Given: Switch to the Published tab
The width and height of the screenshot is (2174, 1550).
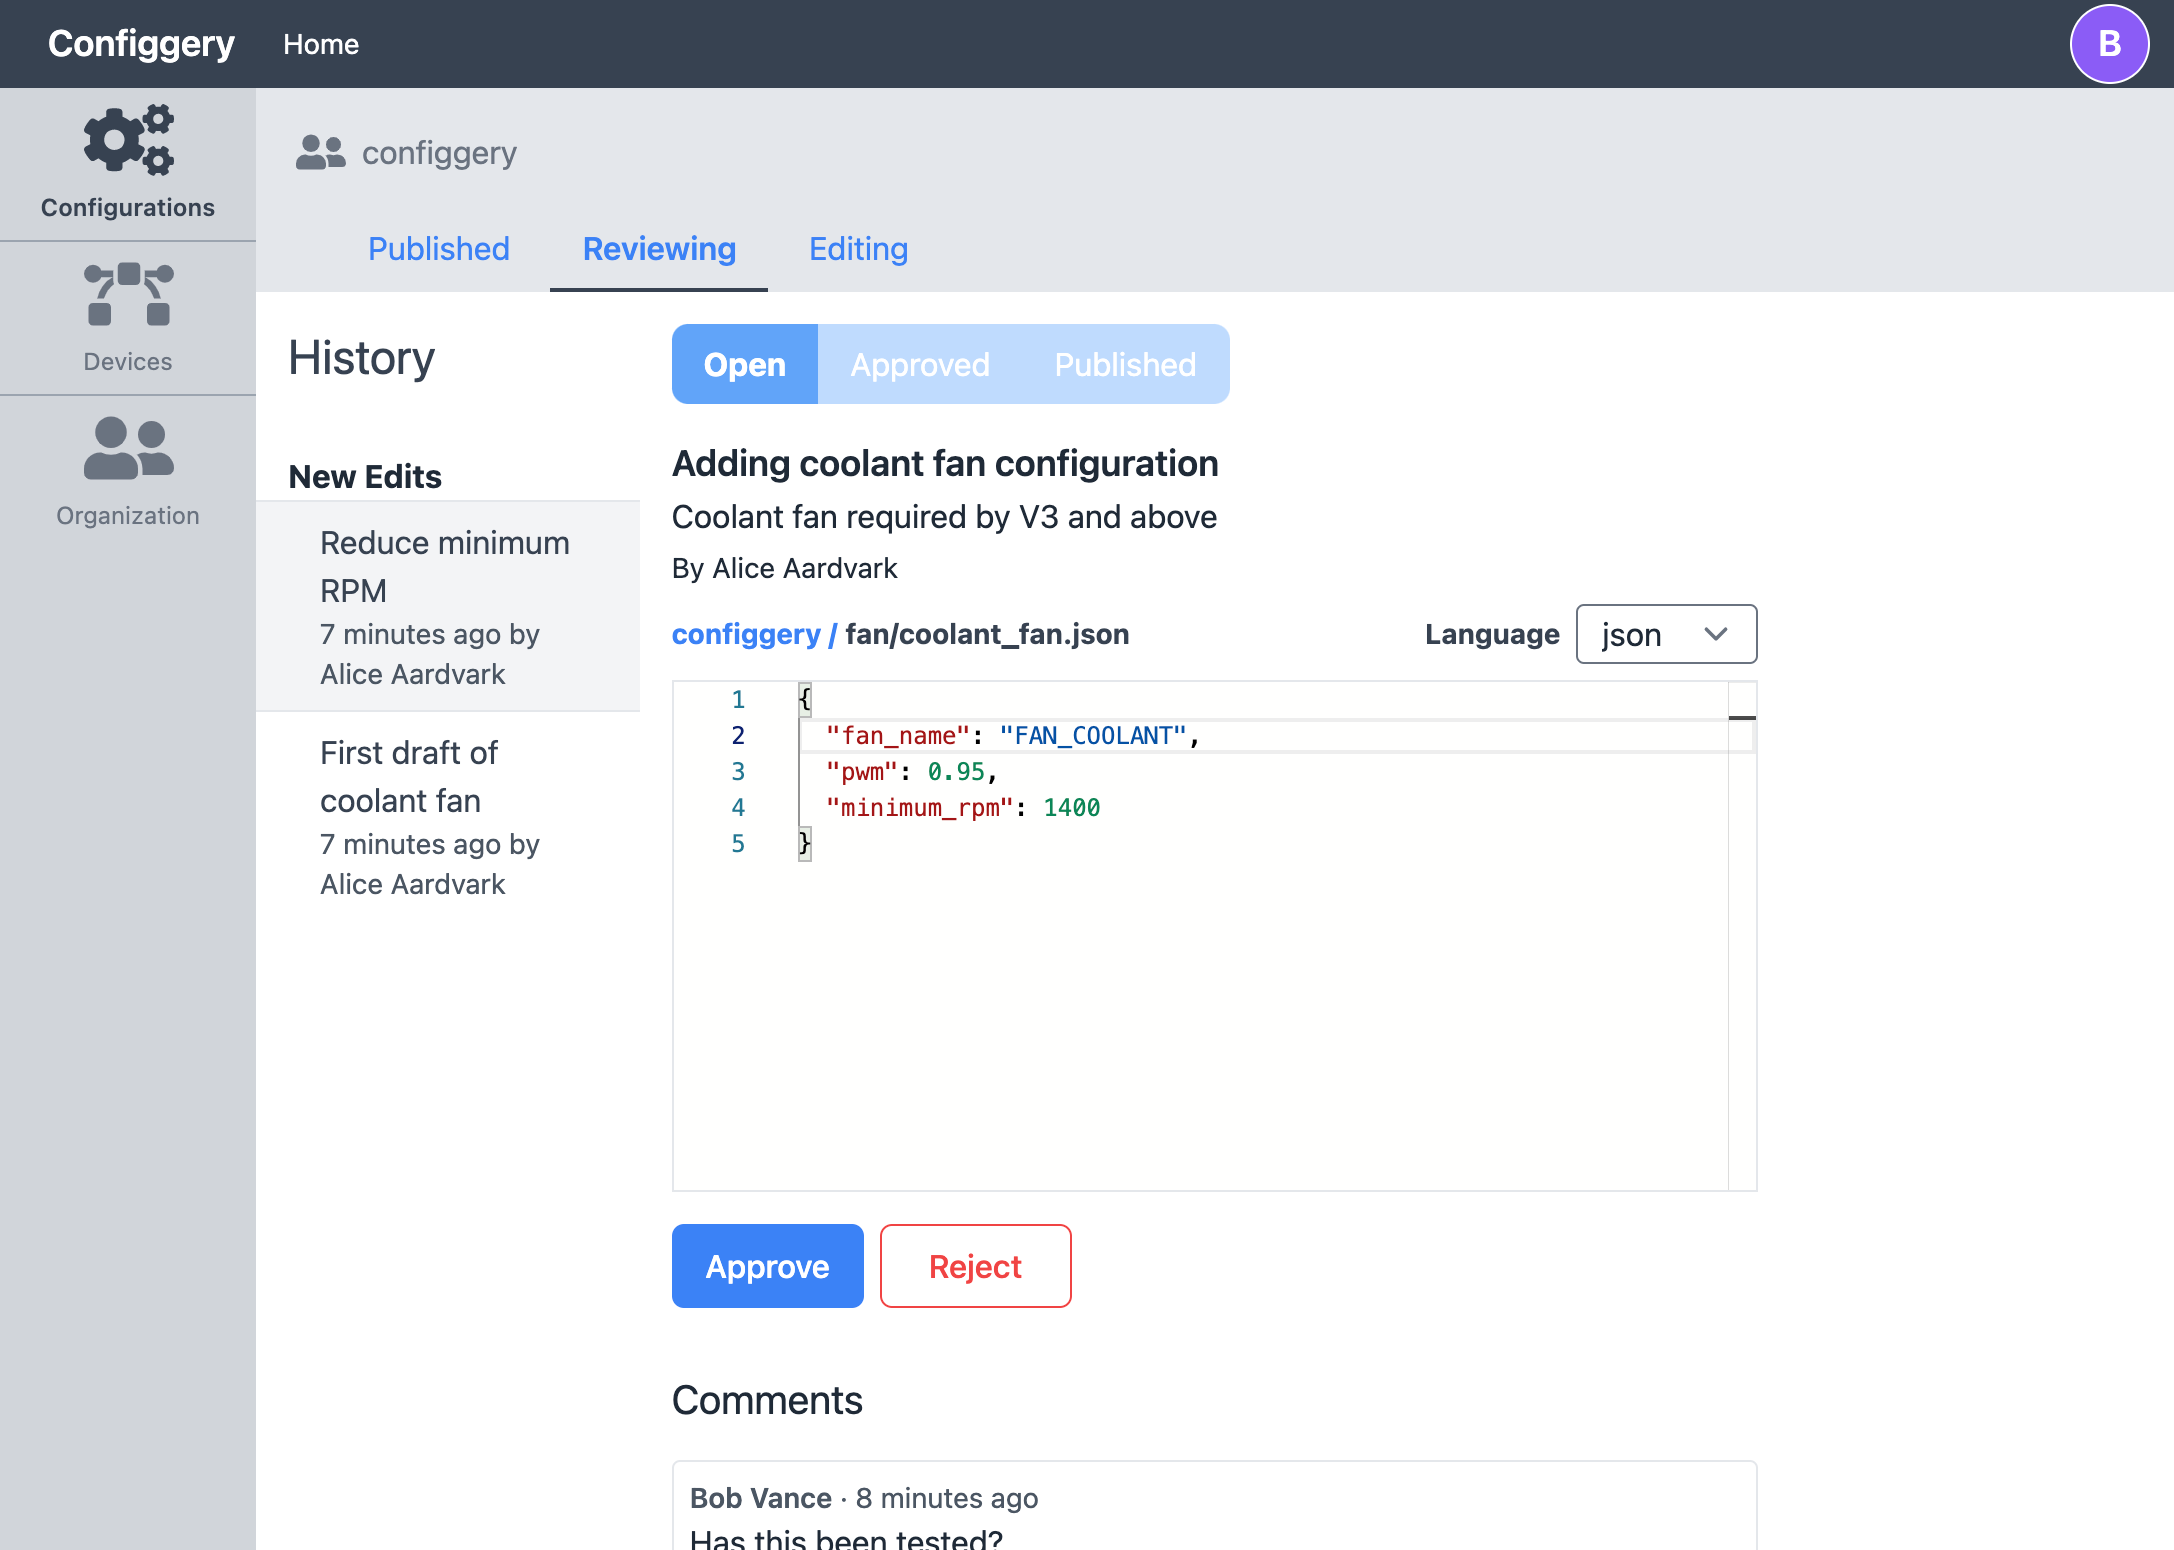Looking at the screenshot, I should 439,249.
